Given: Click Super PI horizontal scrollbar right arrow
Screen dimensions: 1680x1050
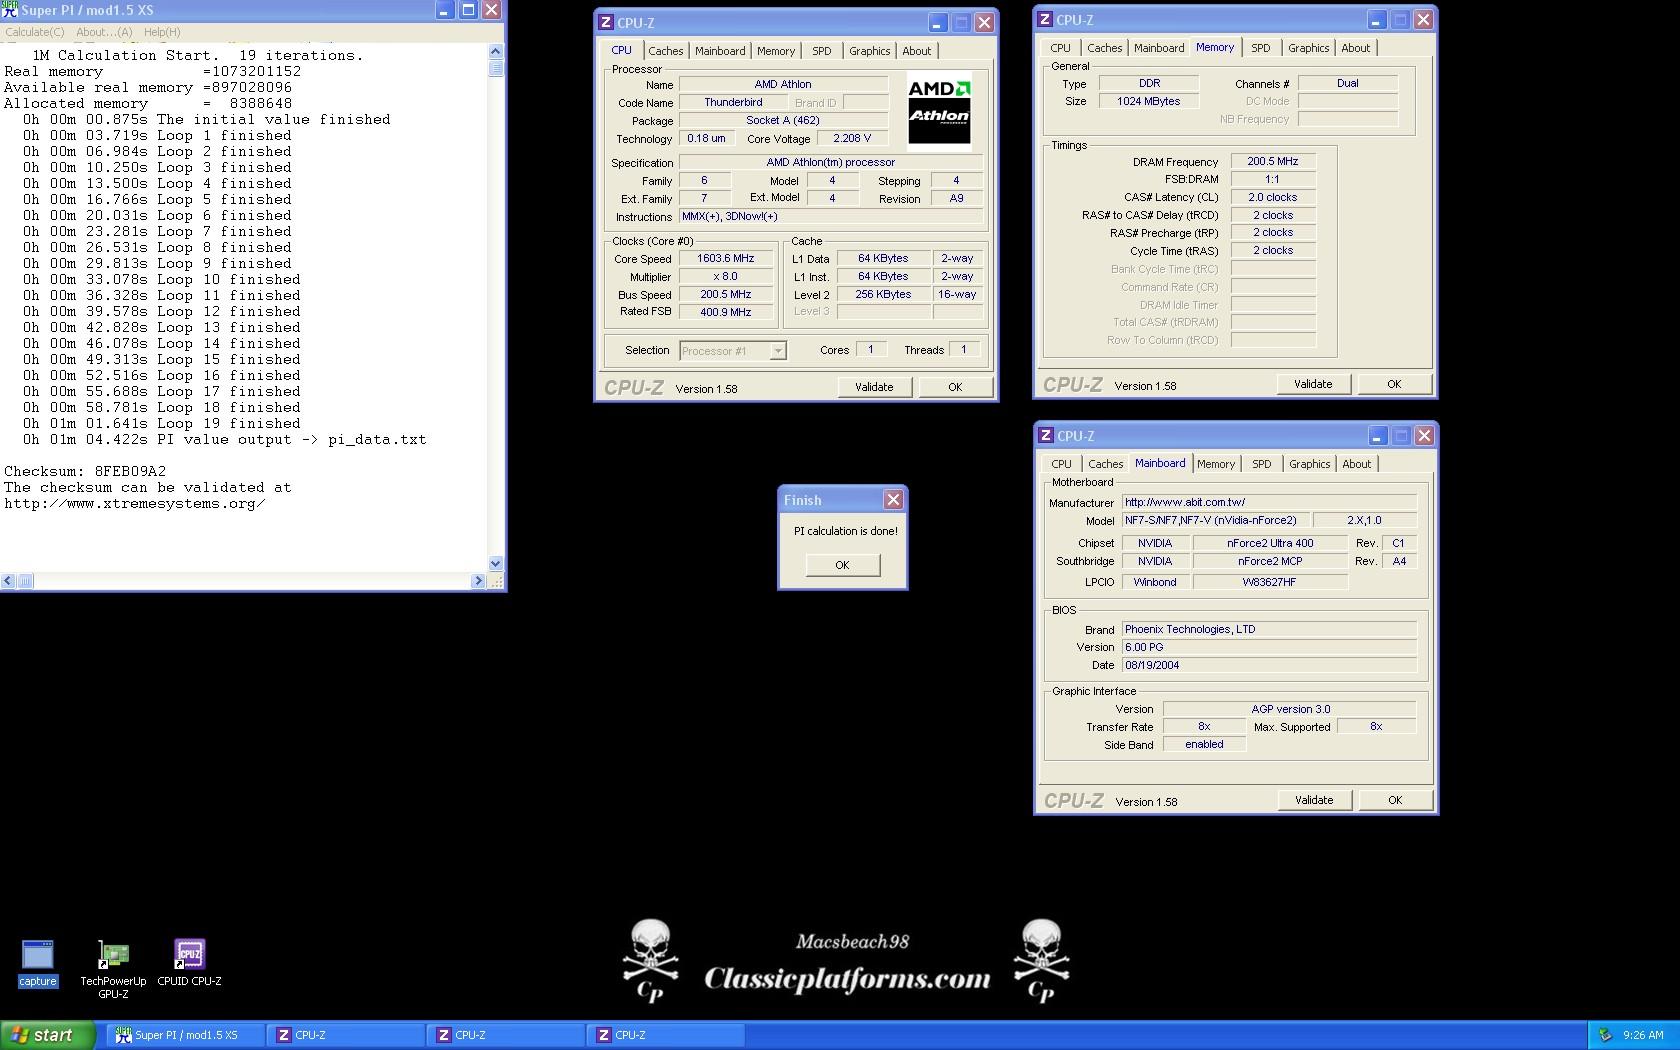Looking at the screenshot, I should tap(477, 581).
